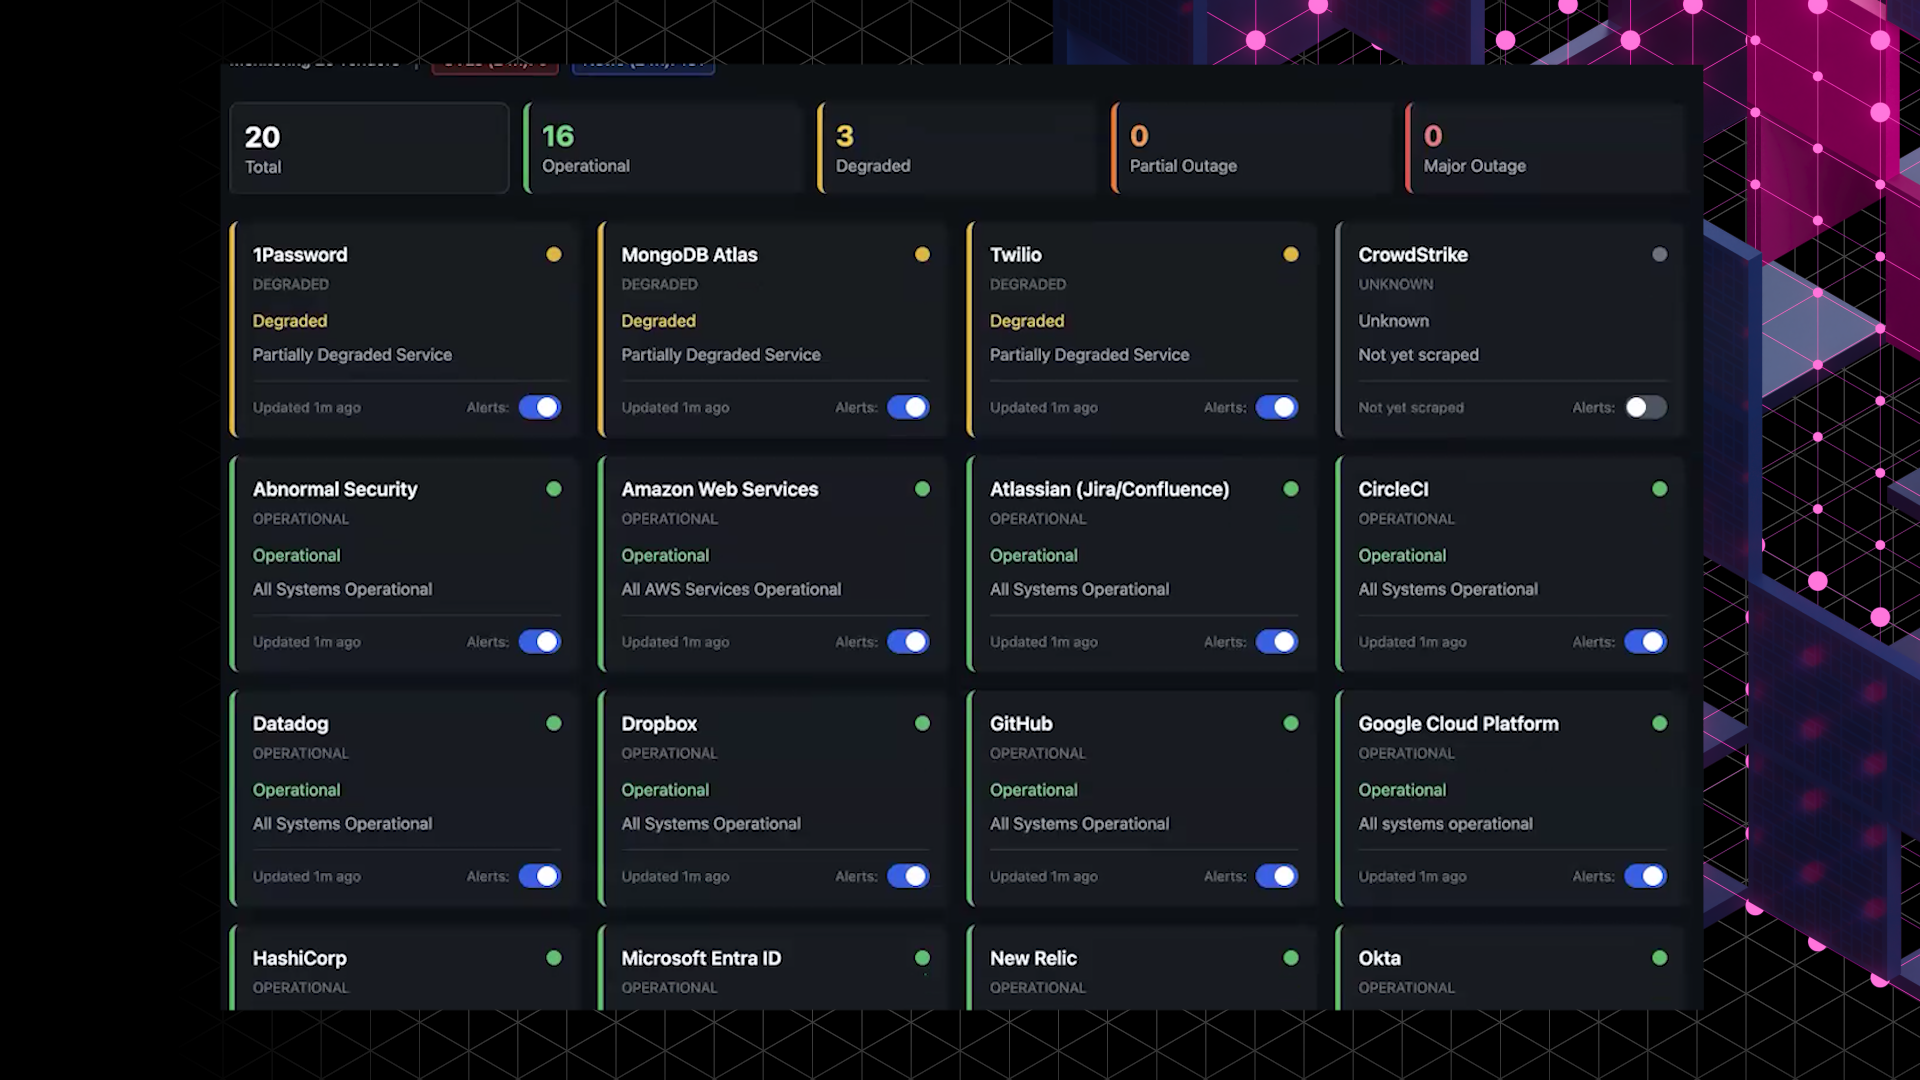The height and width of the screenshot is (1080, 1920).
Task: Click the green status dot on GitHub card
Action: click(x=1291, y=723)
